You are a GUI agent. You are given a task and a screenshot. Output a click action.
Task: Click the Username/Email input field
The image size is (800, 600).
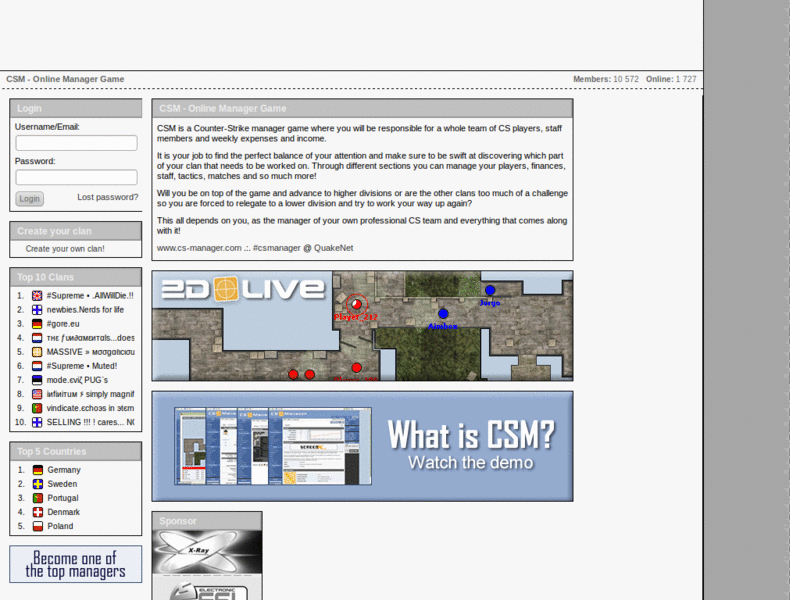click(x=77, y=143)
